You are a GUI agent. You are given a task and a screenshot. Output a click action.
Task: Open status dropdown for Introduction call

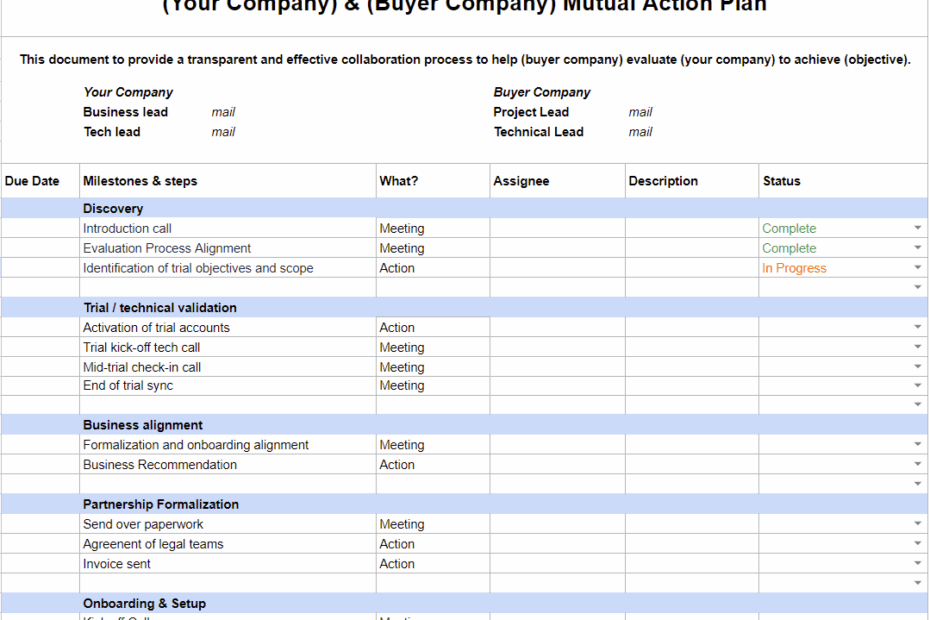(x=917, y=227)
